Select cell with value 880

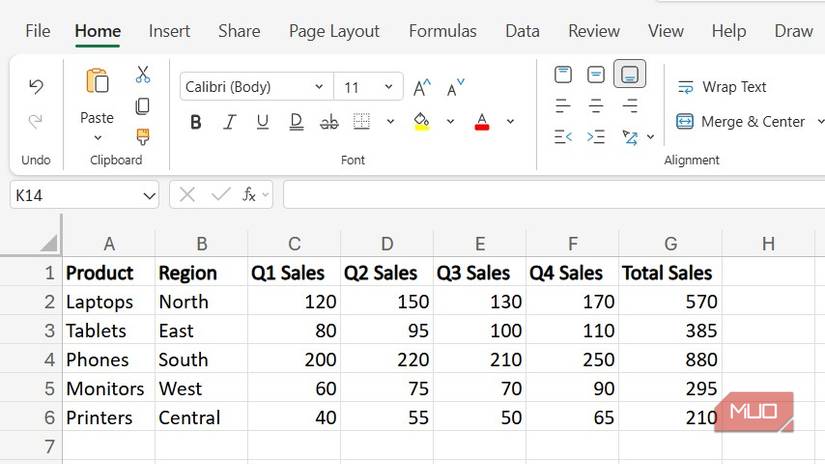(670, 359)
